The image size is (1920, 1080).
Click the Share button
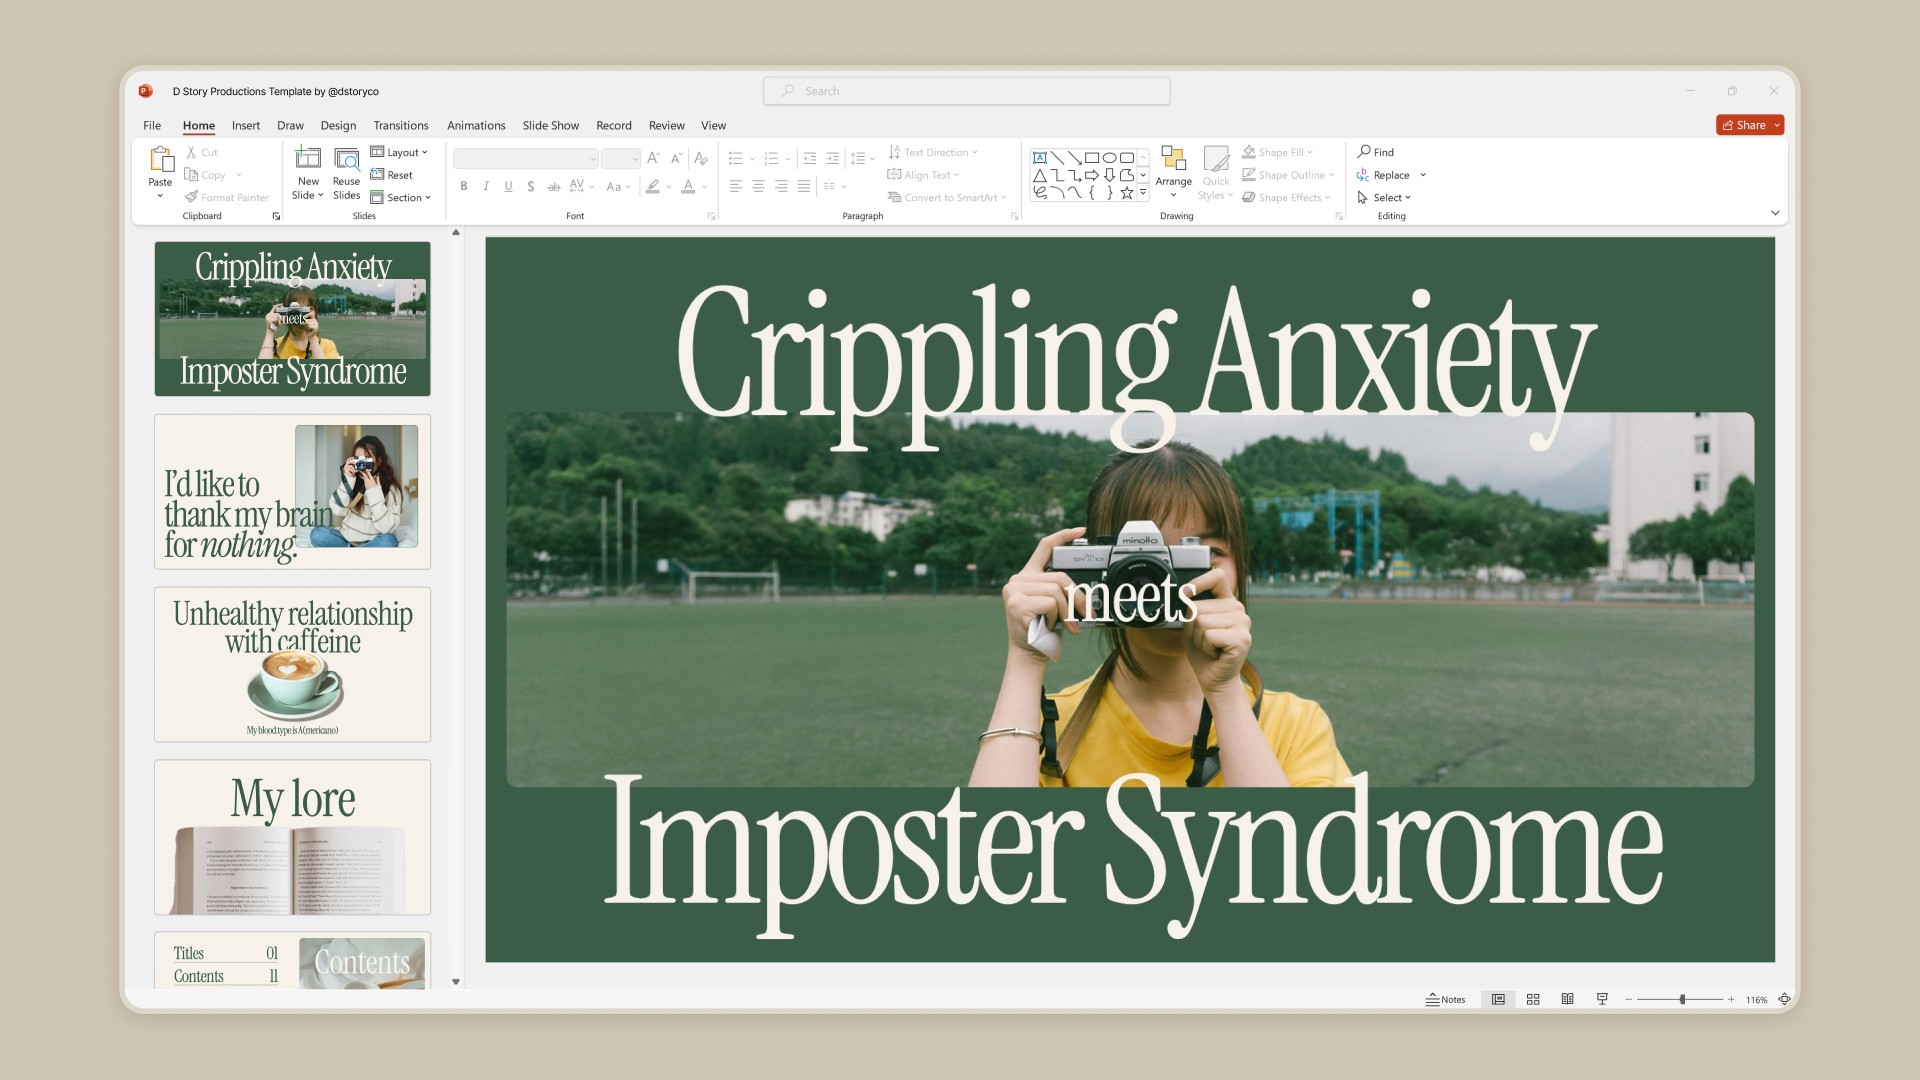[1744, 125]
